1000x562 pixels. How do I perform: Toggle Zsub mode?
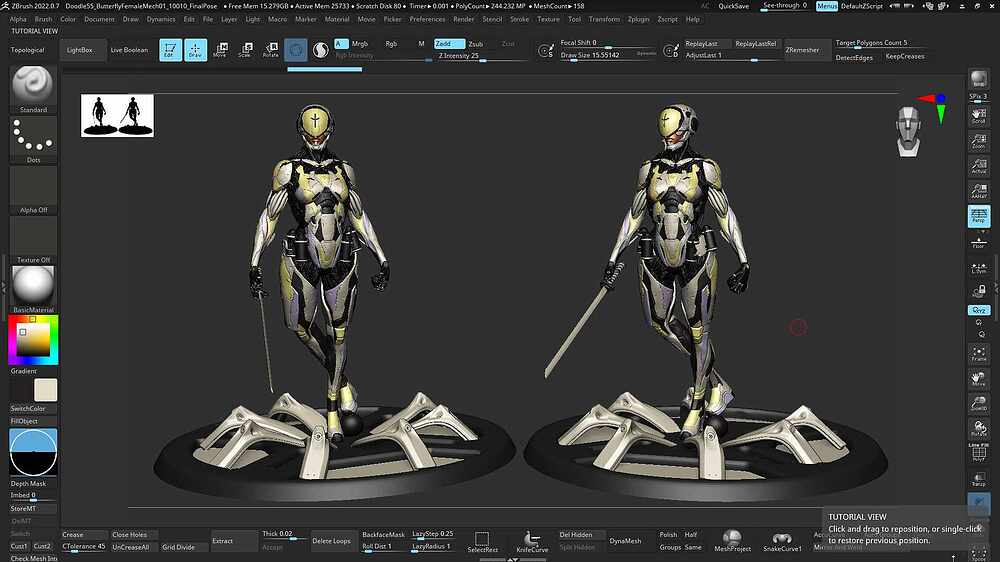pos(476,43)
